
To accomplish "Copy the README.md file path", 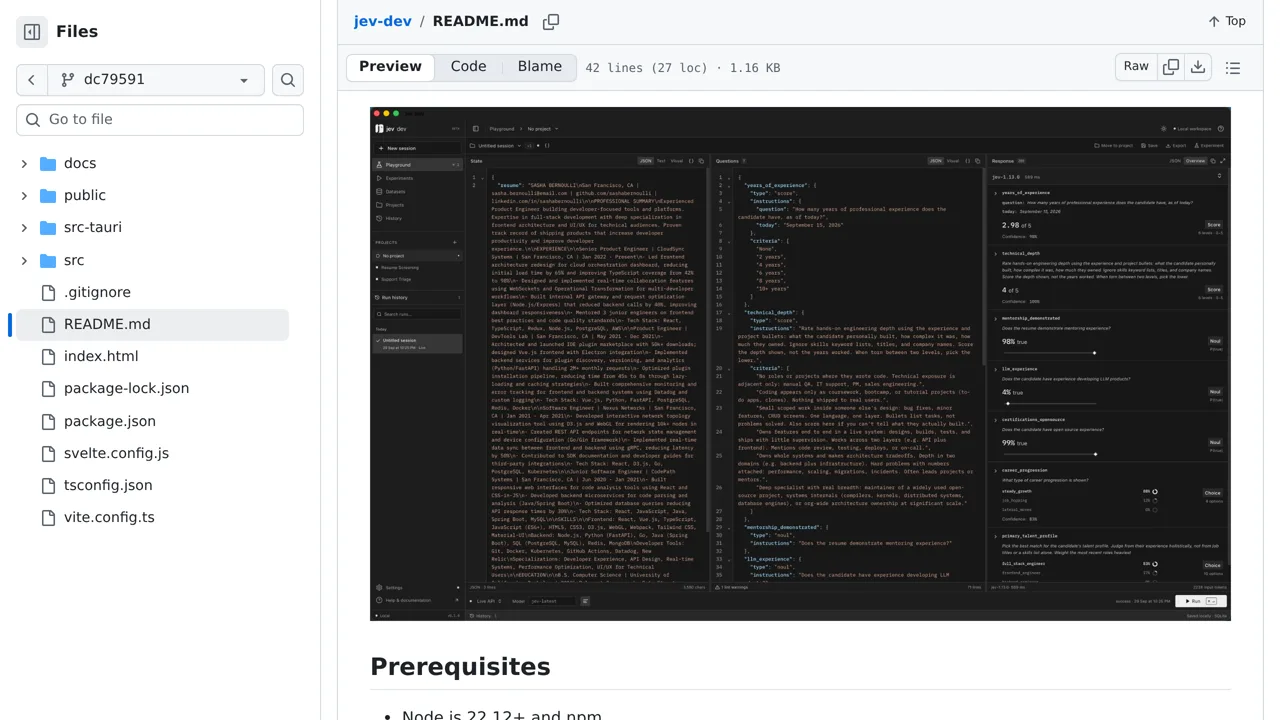I will click(x=551, y=21).
